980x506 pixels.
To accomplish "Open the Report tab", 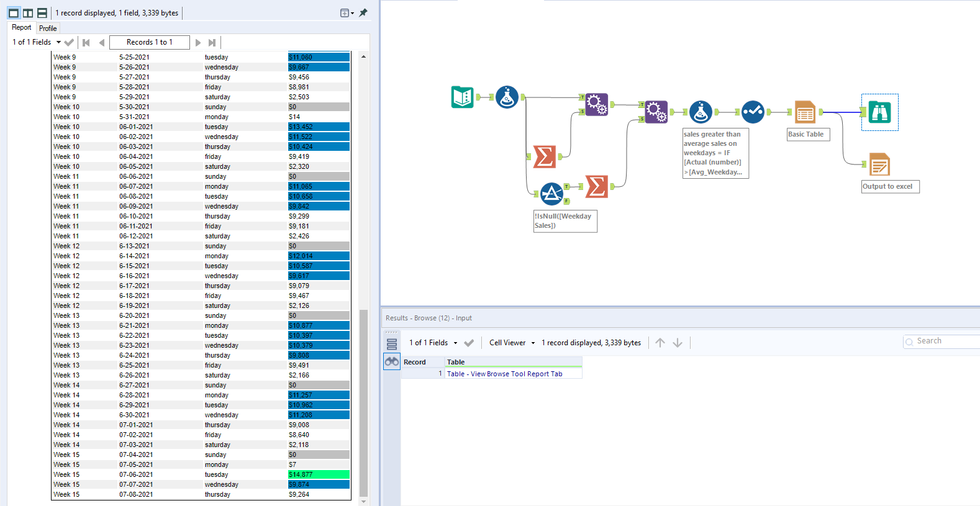I will coord(21,28).
